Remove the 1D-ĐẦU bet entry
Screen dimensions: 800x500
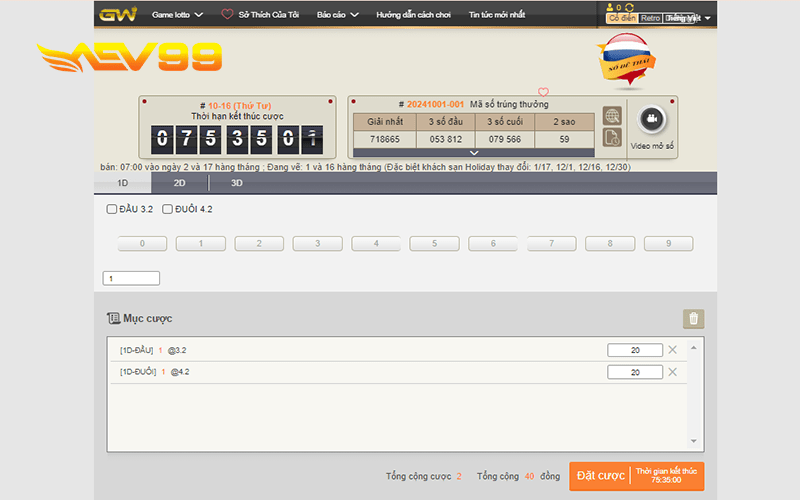tap(672, 350)
